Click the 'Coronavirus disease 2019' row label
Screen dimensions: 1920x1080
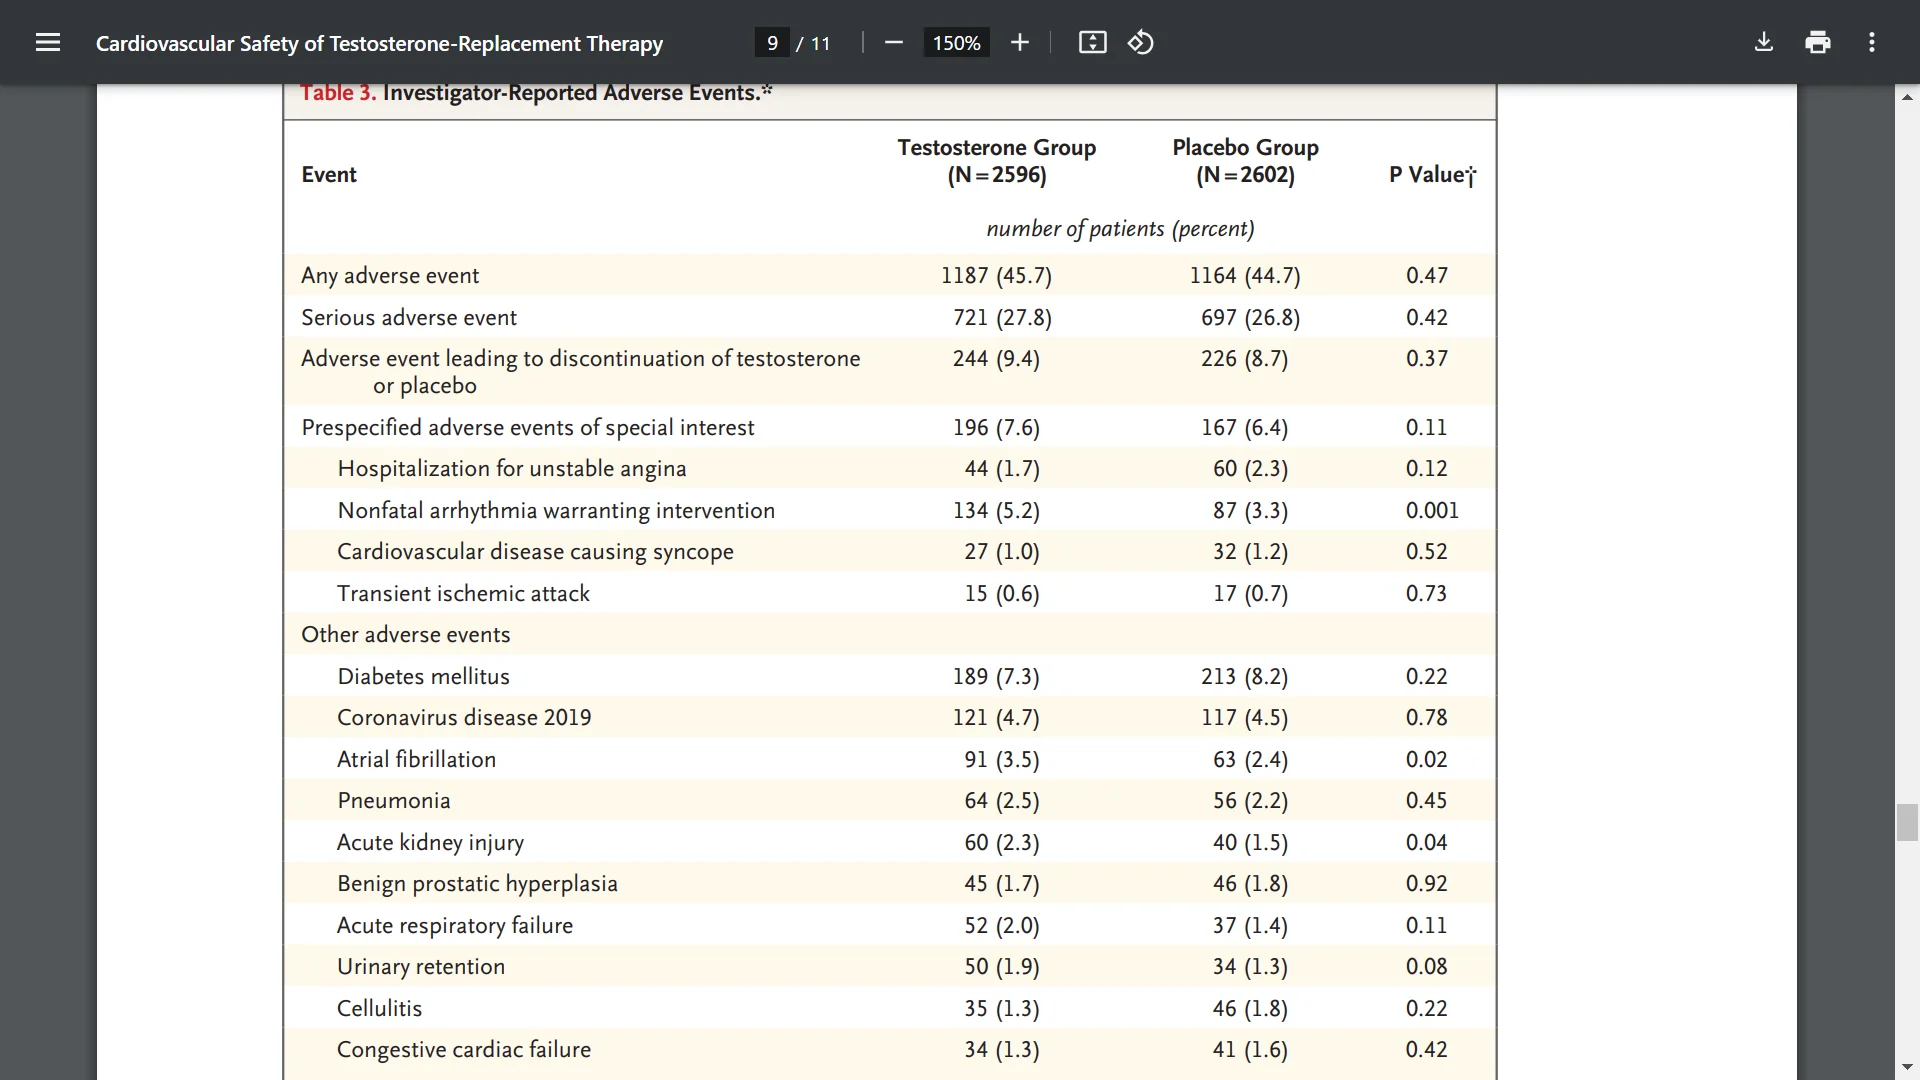tap(464, 718)
